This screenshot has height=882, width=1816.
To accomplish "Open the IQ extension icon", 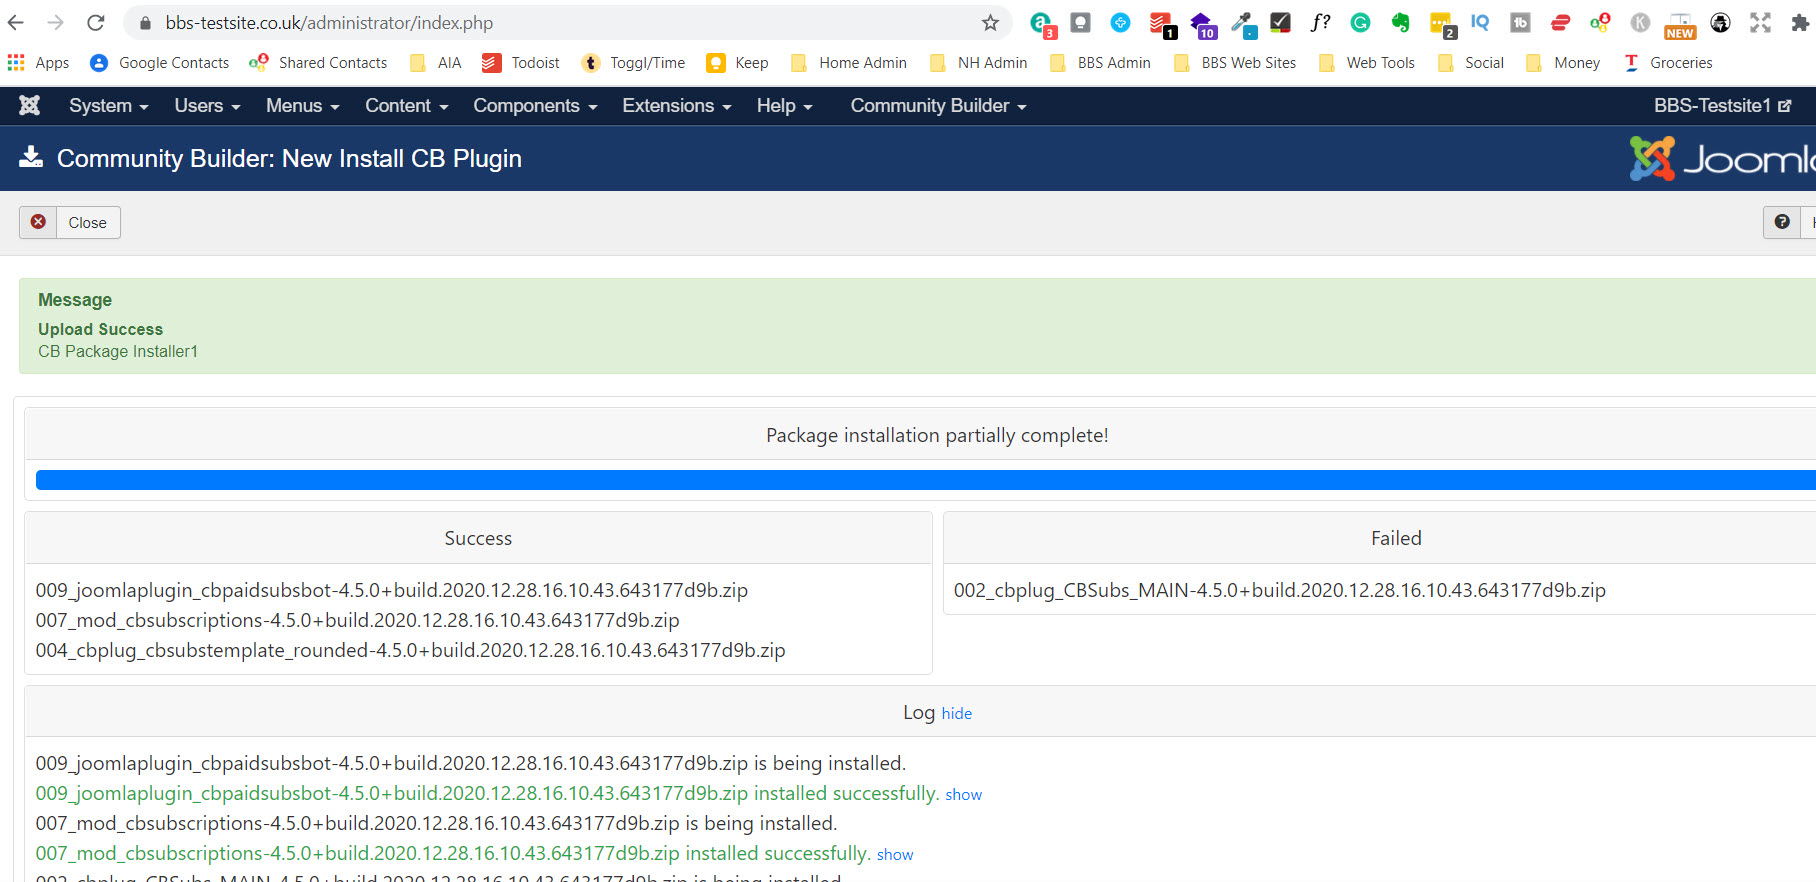I will click(x=1480, y=22).
